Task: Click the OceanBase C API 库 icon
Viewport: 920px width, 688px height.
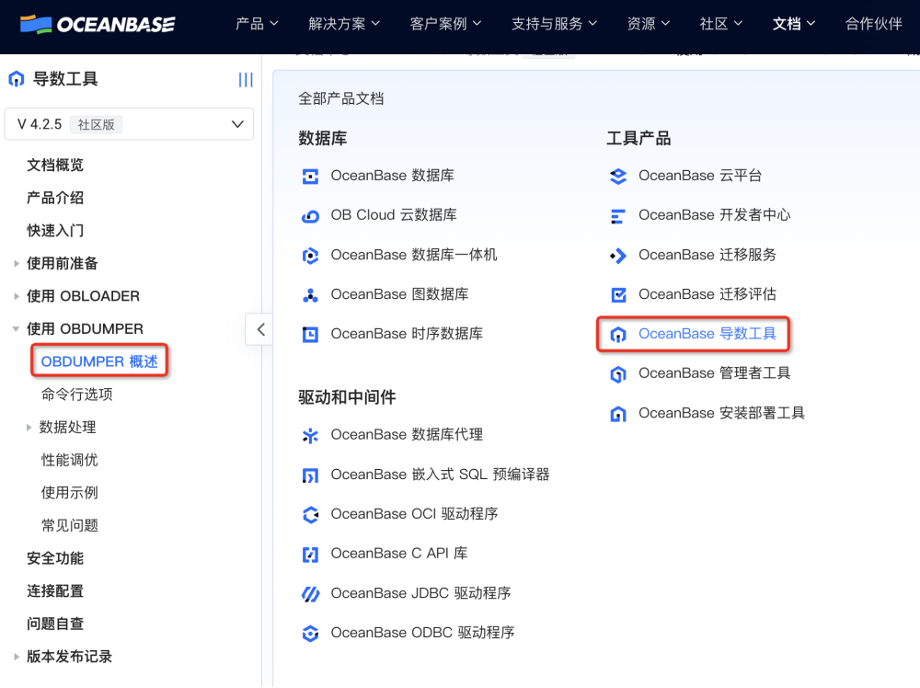Action: [310, 554]
